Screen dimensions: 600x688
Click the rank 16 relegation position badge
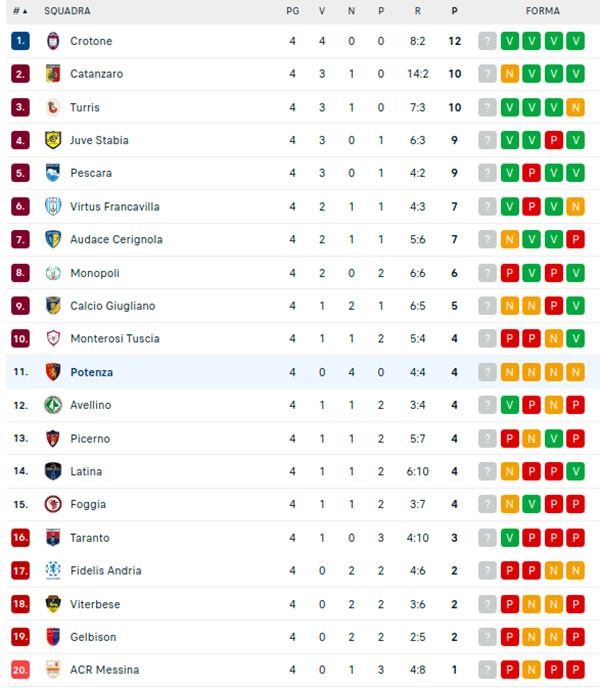(21, 538)
